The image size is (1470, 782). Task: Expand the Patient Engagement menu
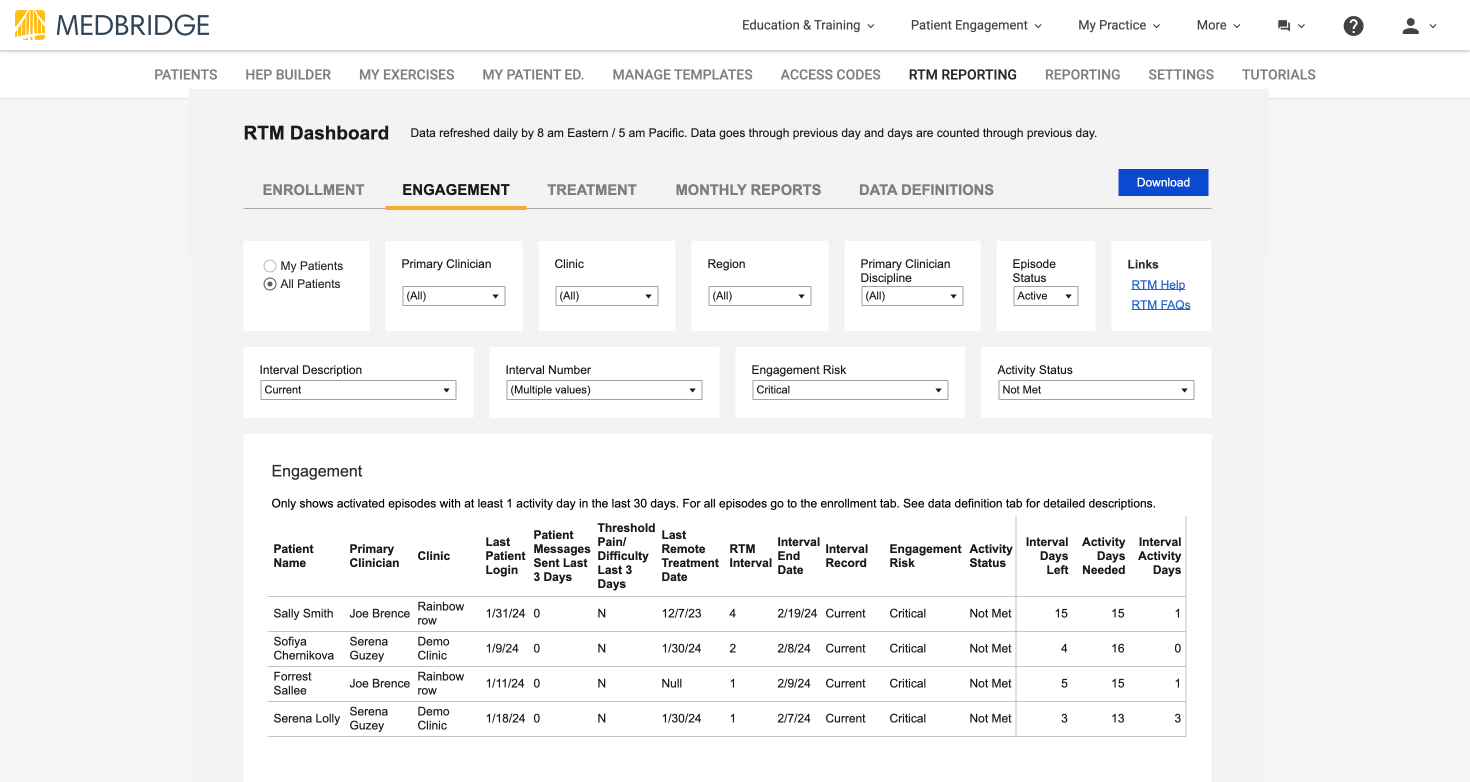[x=976, y=25]
